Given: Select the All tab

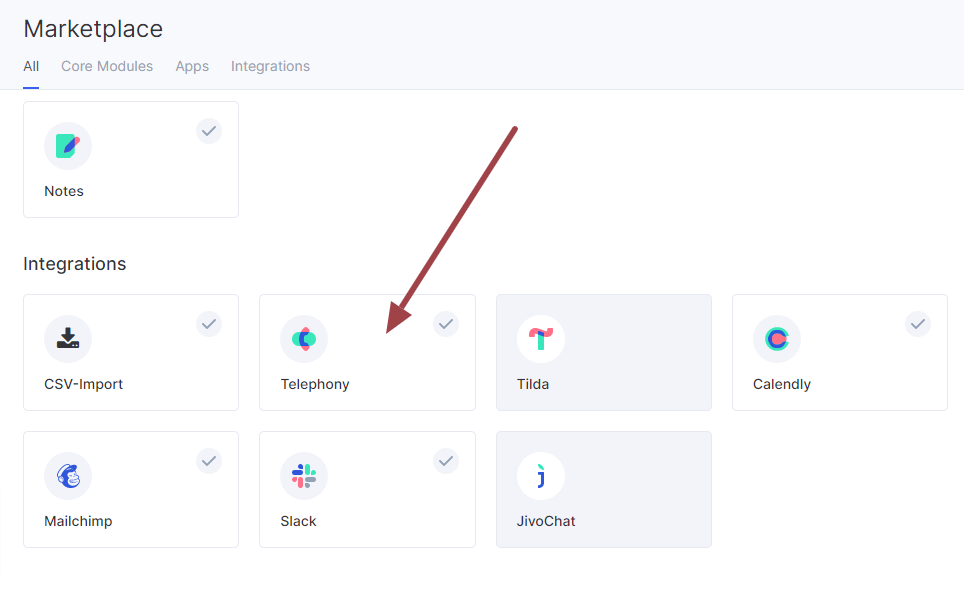Looking at the screenshot, I should [31, 66].
